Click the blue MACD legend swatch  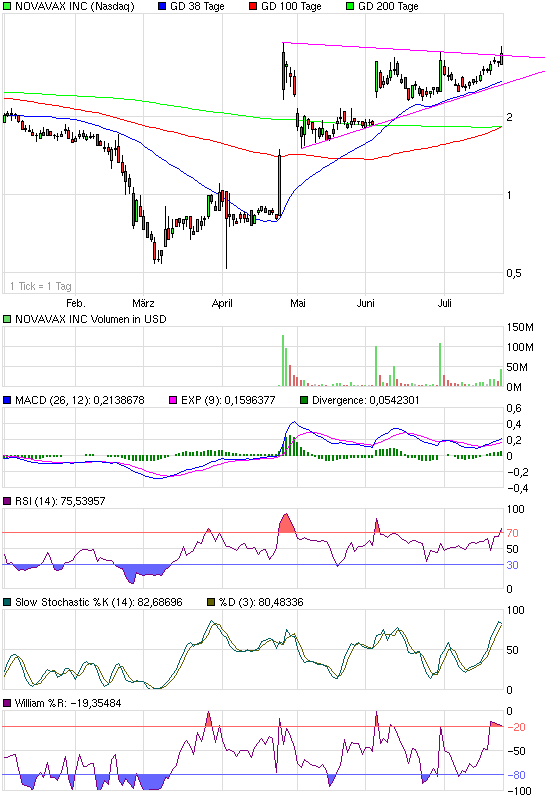(x=7, y=401)
